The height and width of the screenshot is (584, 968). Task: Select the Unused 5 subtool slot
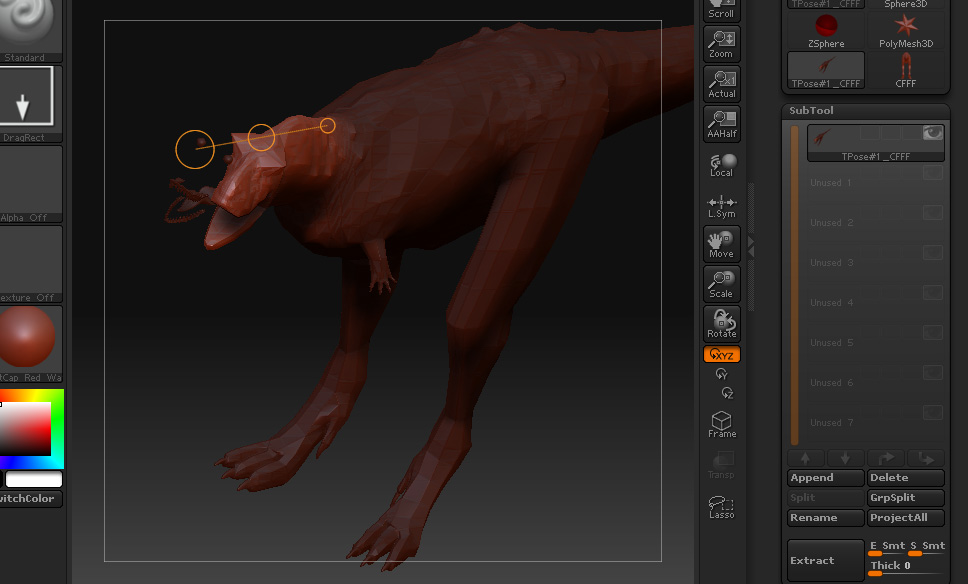coord(875,343)
